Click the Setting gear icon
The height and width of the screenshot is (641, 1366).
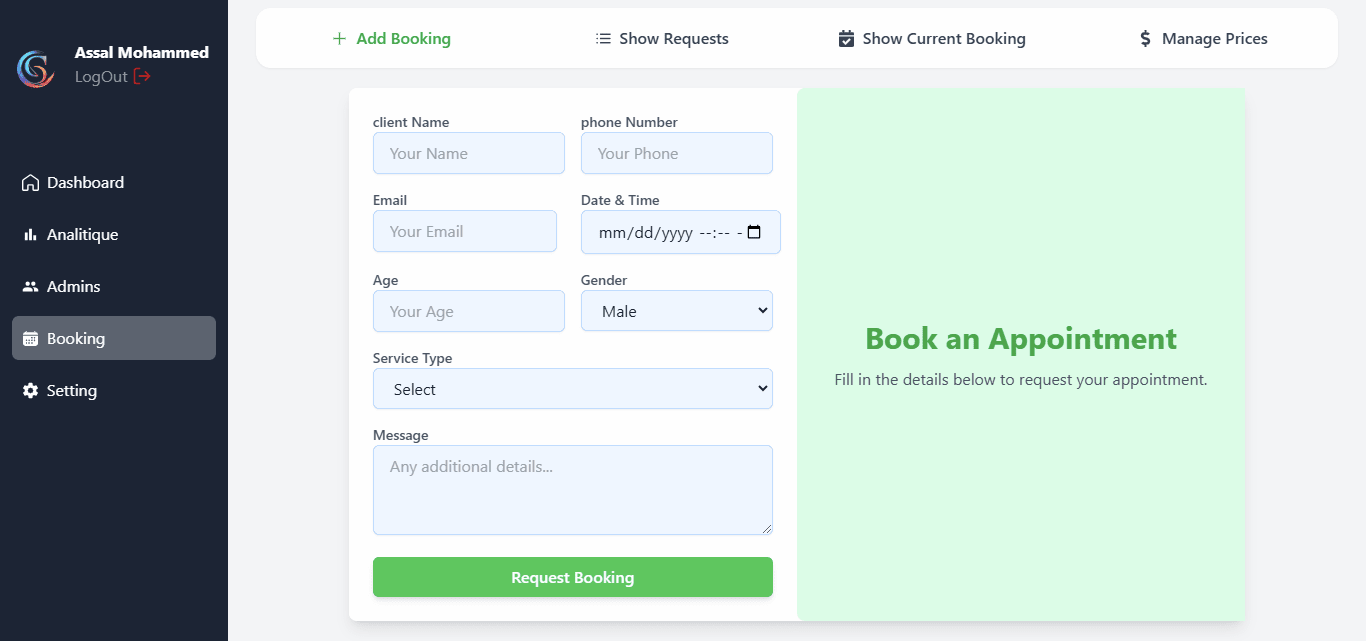(30, 391)
